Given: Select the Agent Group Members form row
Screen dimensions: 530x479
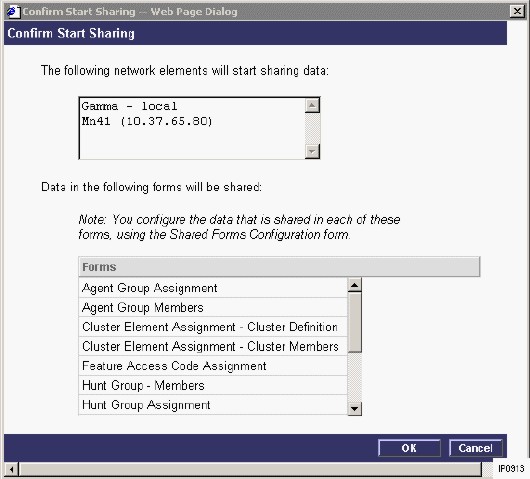Looking at the screenshot, I should pyautogui.click(x=213, y=307).
